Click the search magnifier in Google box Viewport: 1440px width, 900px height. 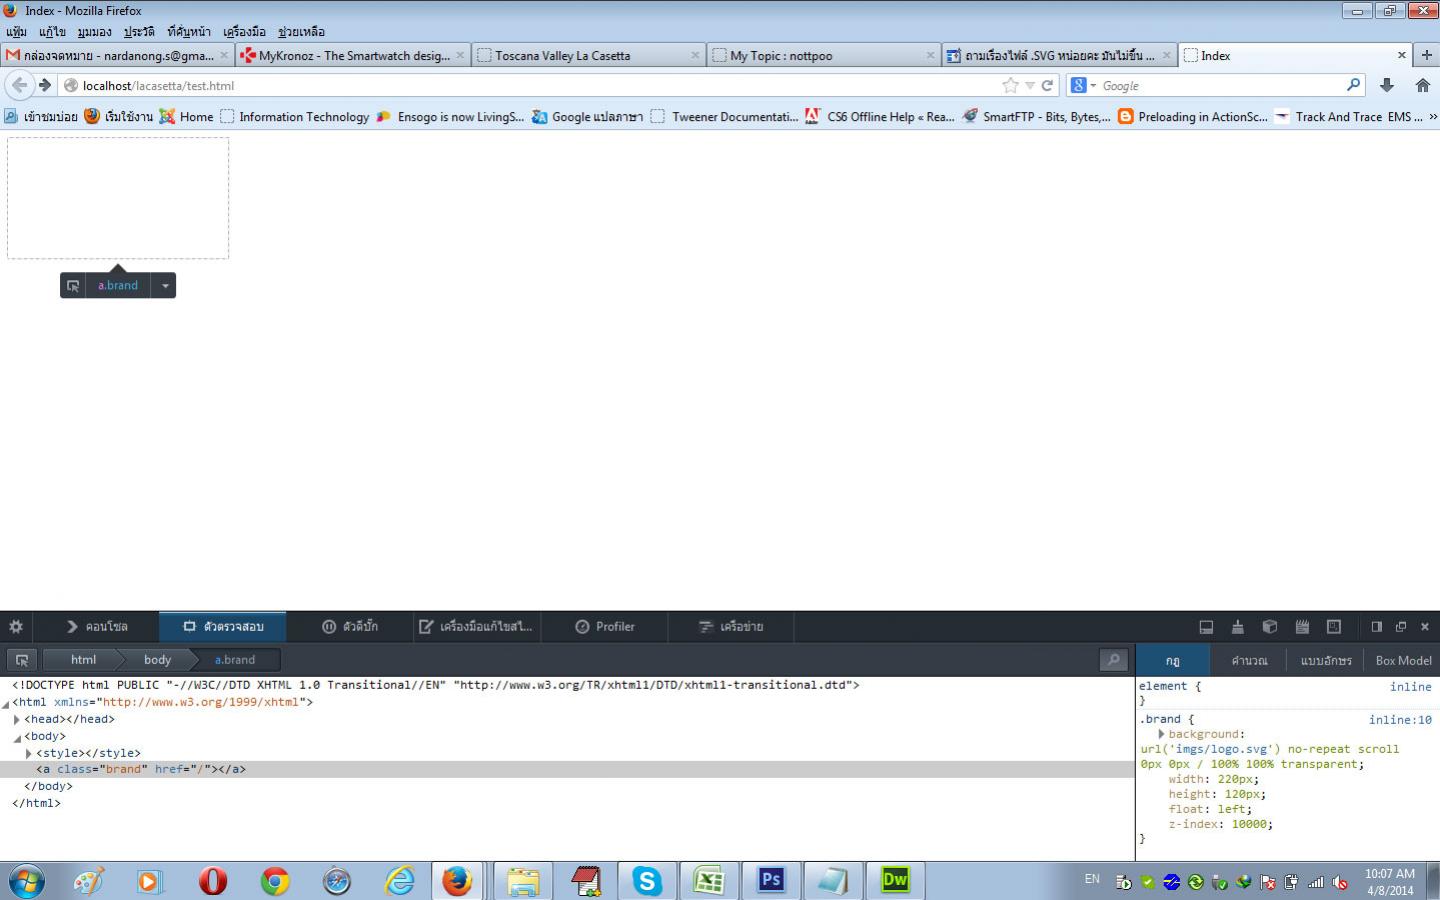click(1353, 85)
